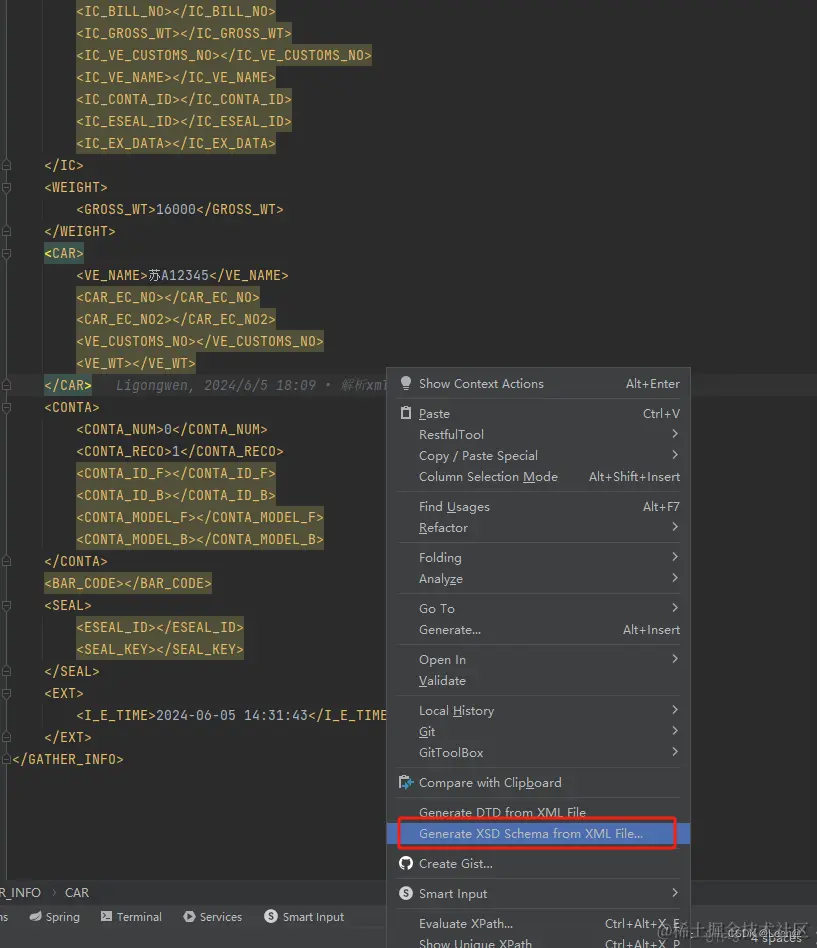Expand the RestfulTool submenu arrow
This screenshot has height=948, width=817.
tap(675, 433)
